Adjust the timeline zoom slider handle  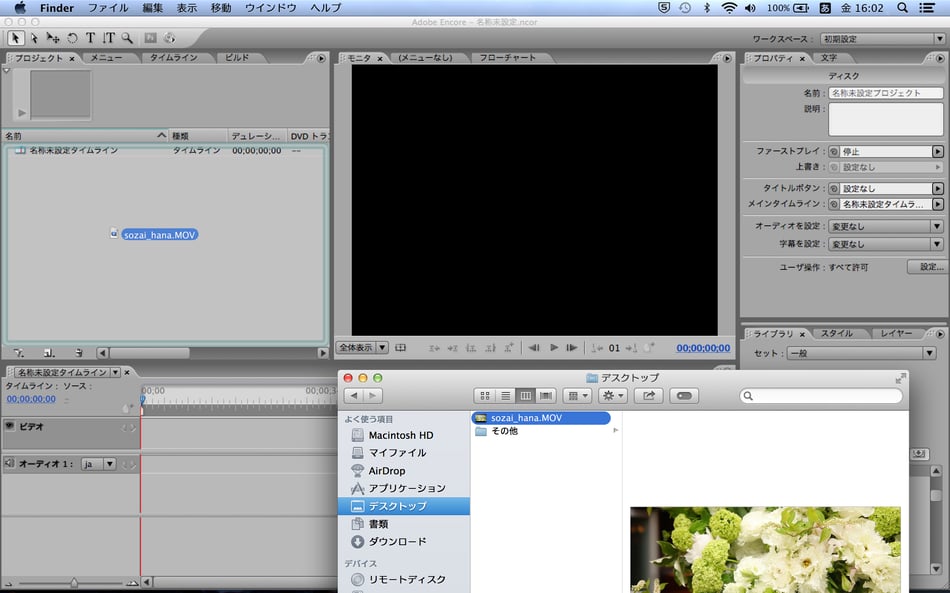pos(73,582)
